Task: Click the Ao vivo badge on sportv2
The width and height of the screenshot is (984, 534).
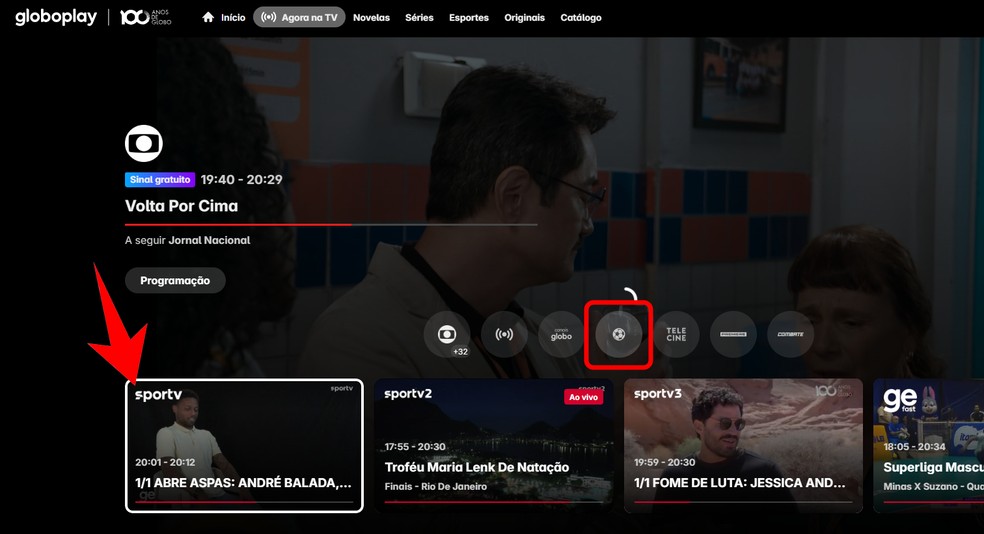Action: tap(584, 397)
